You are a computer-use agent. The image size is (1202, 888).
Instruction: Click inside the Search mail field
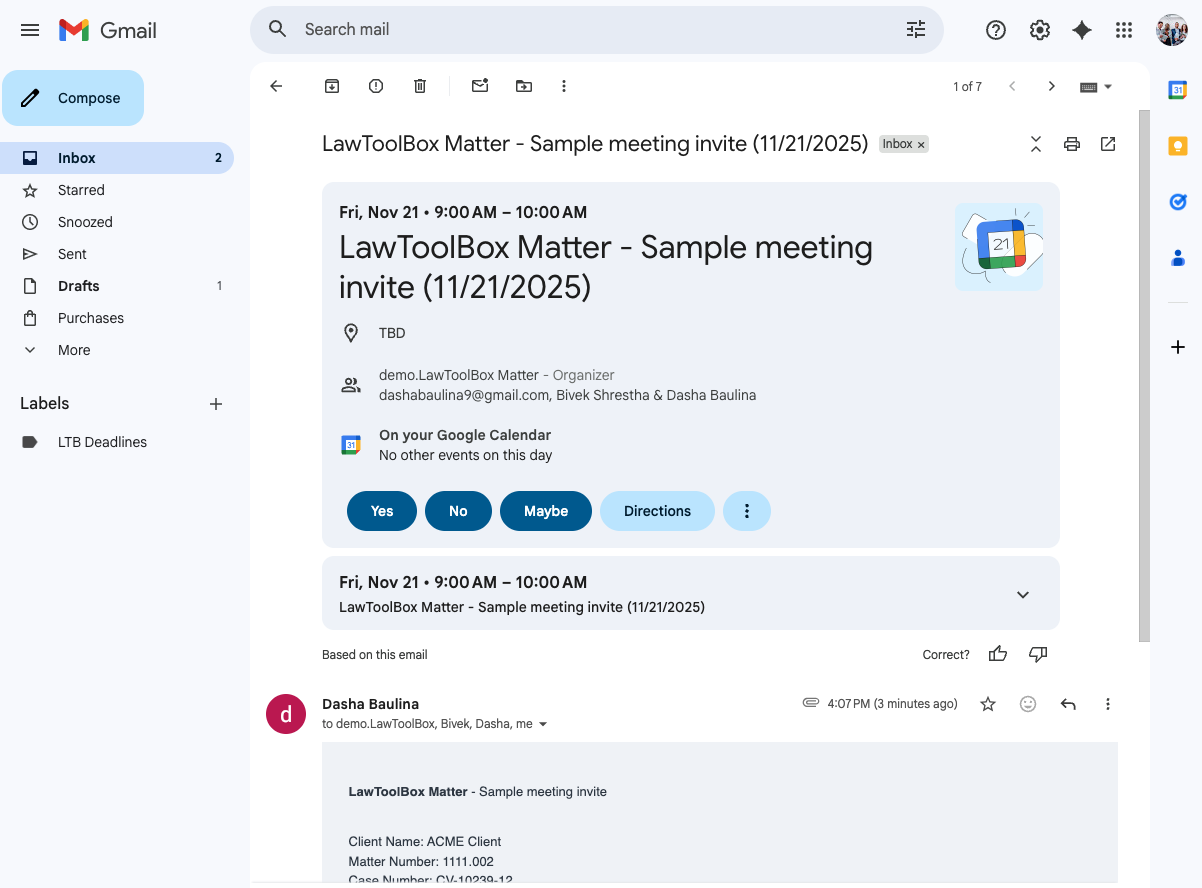click(596, 30)
